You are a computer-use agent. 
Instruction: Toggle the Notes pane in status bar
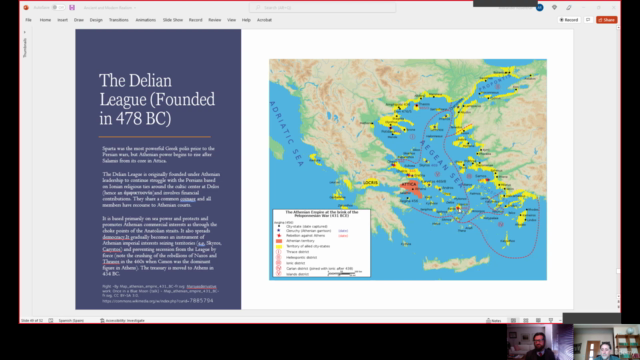pyautogui.click(x=494, y=320)
